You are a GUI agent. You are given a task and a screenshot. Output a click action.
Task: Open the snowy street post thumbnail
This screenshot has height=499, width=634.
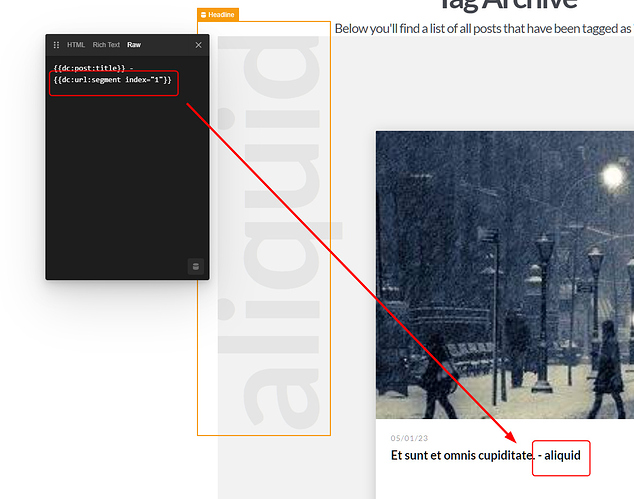[504, 275]
